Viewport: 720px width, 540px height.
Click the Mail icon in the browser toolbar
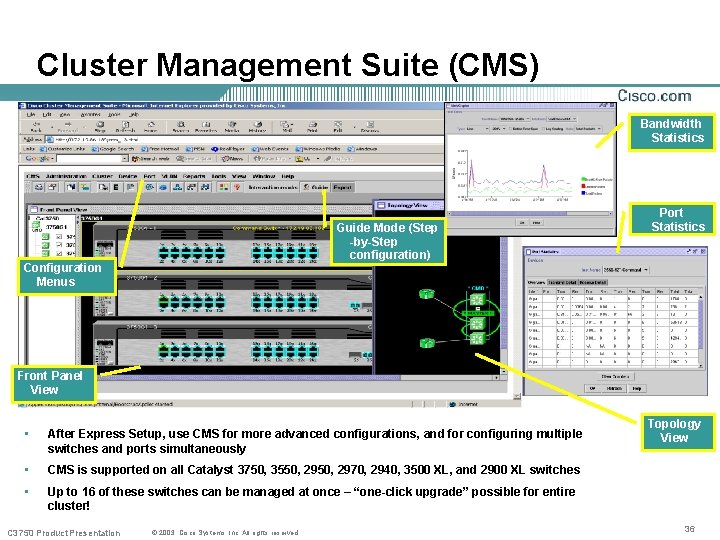click(286, 127)
